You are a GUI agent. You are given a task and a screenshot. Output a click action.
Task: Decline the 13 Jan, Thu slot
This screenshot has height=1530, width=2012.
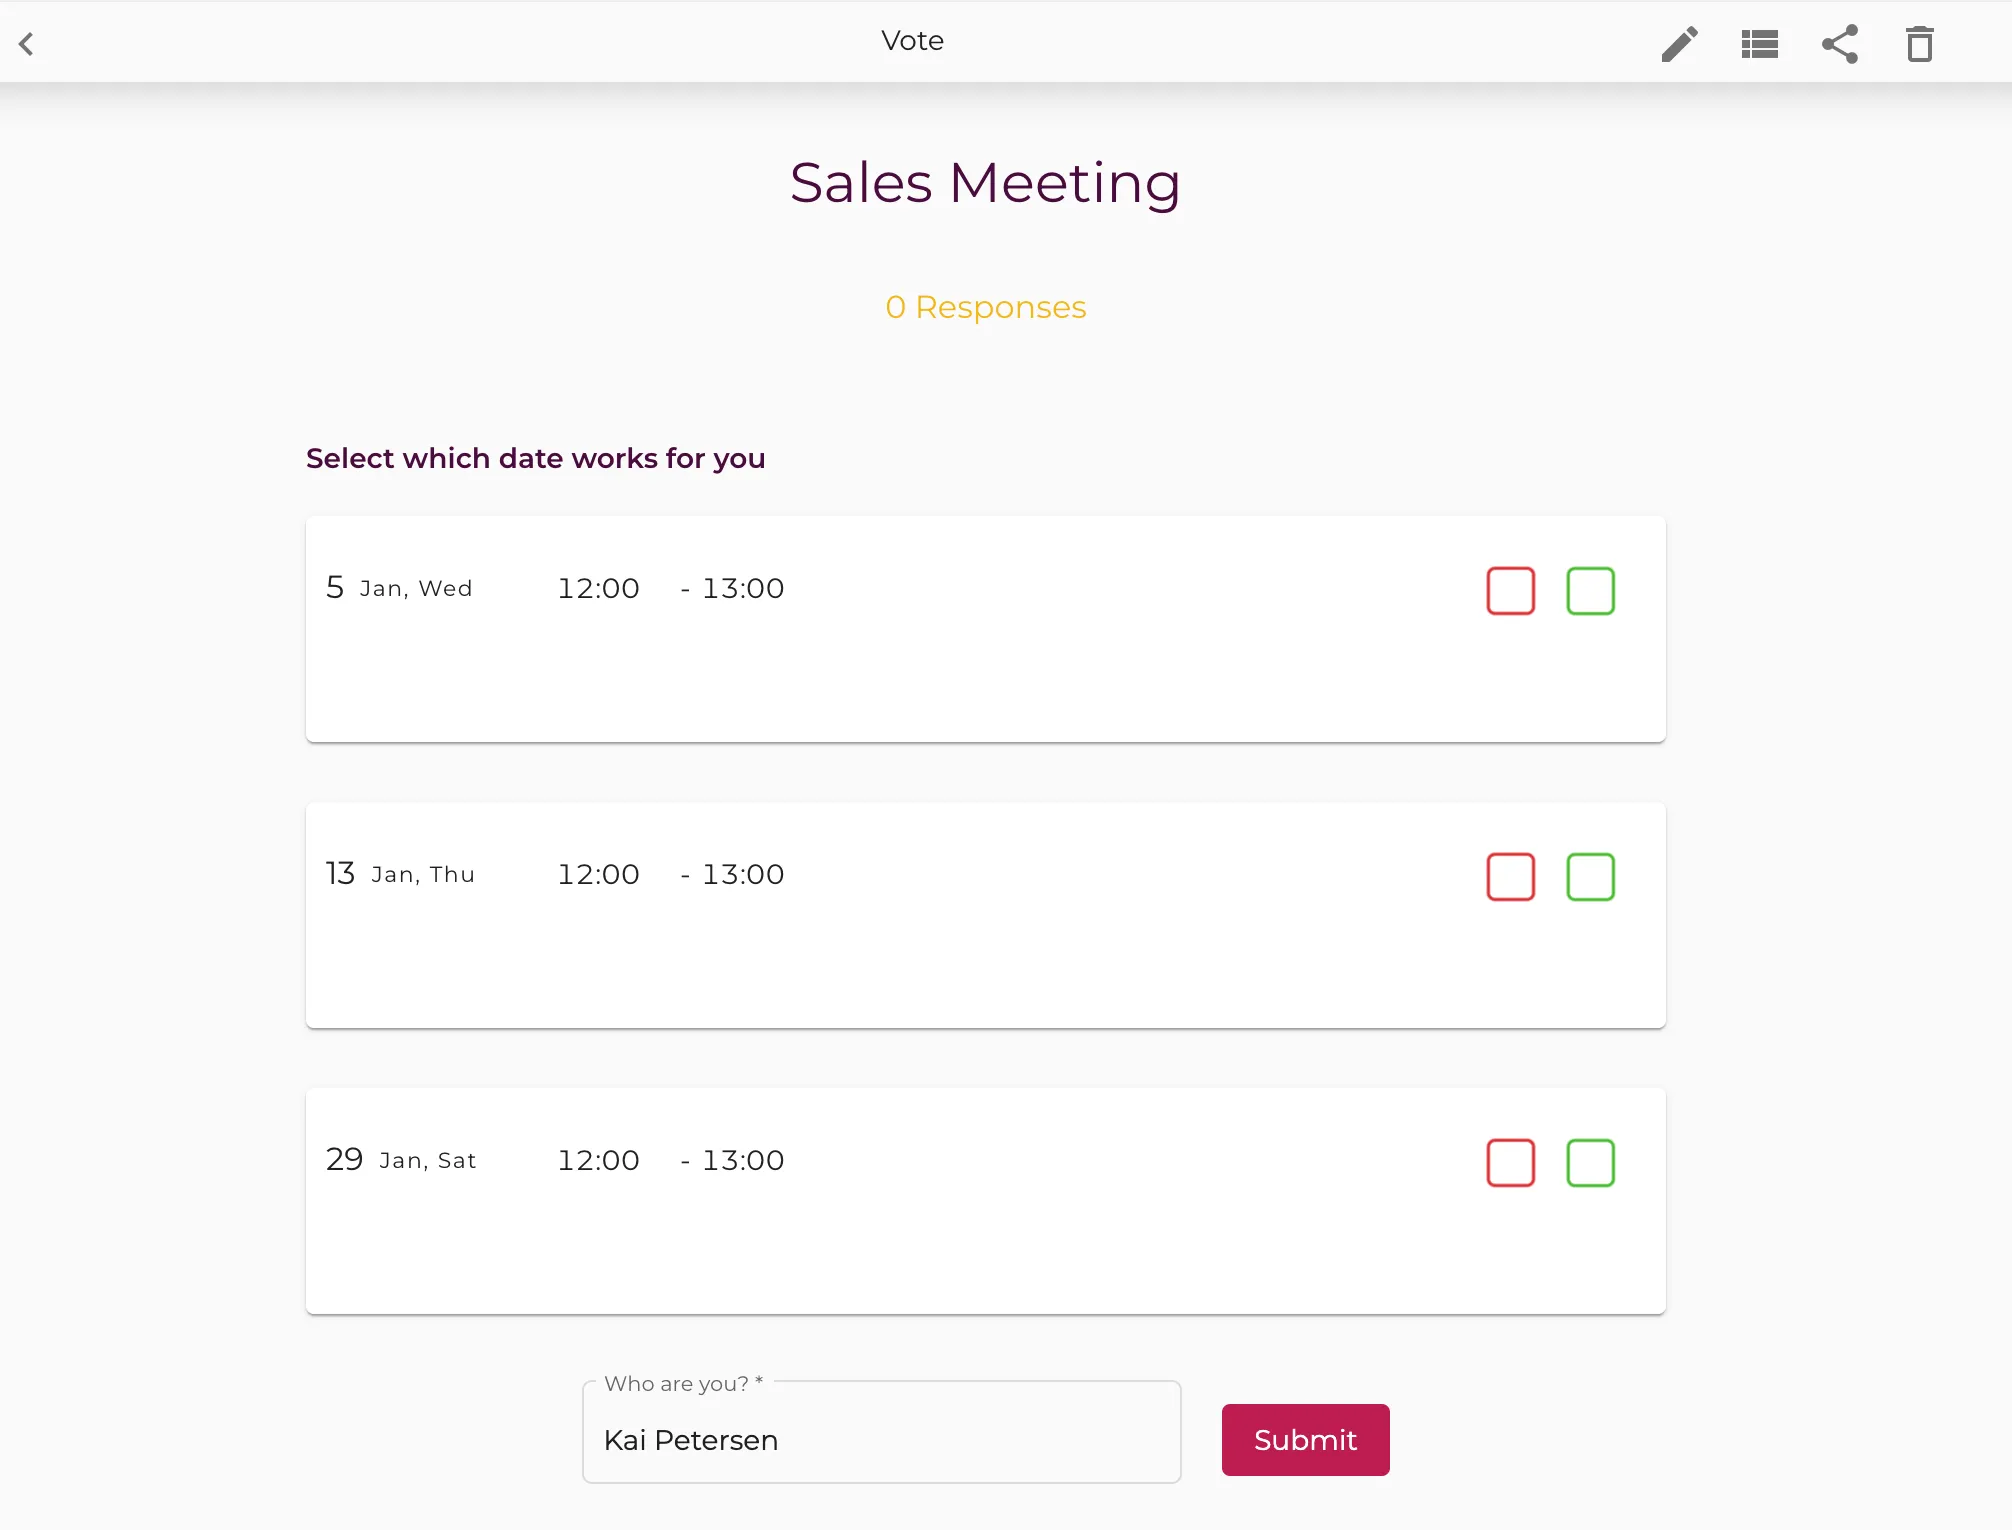1510,877
